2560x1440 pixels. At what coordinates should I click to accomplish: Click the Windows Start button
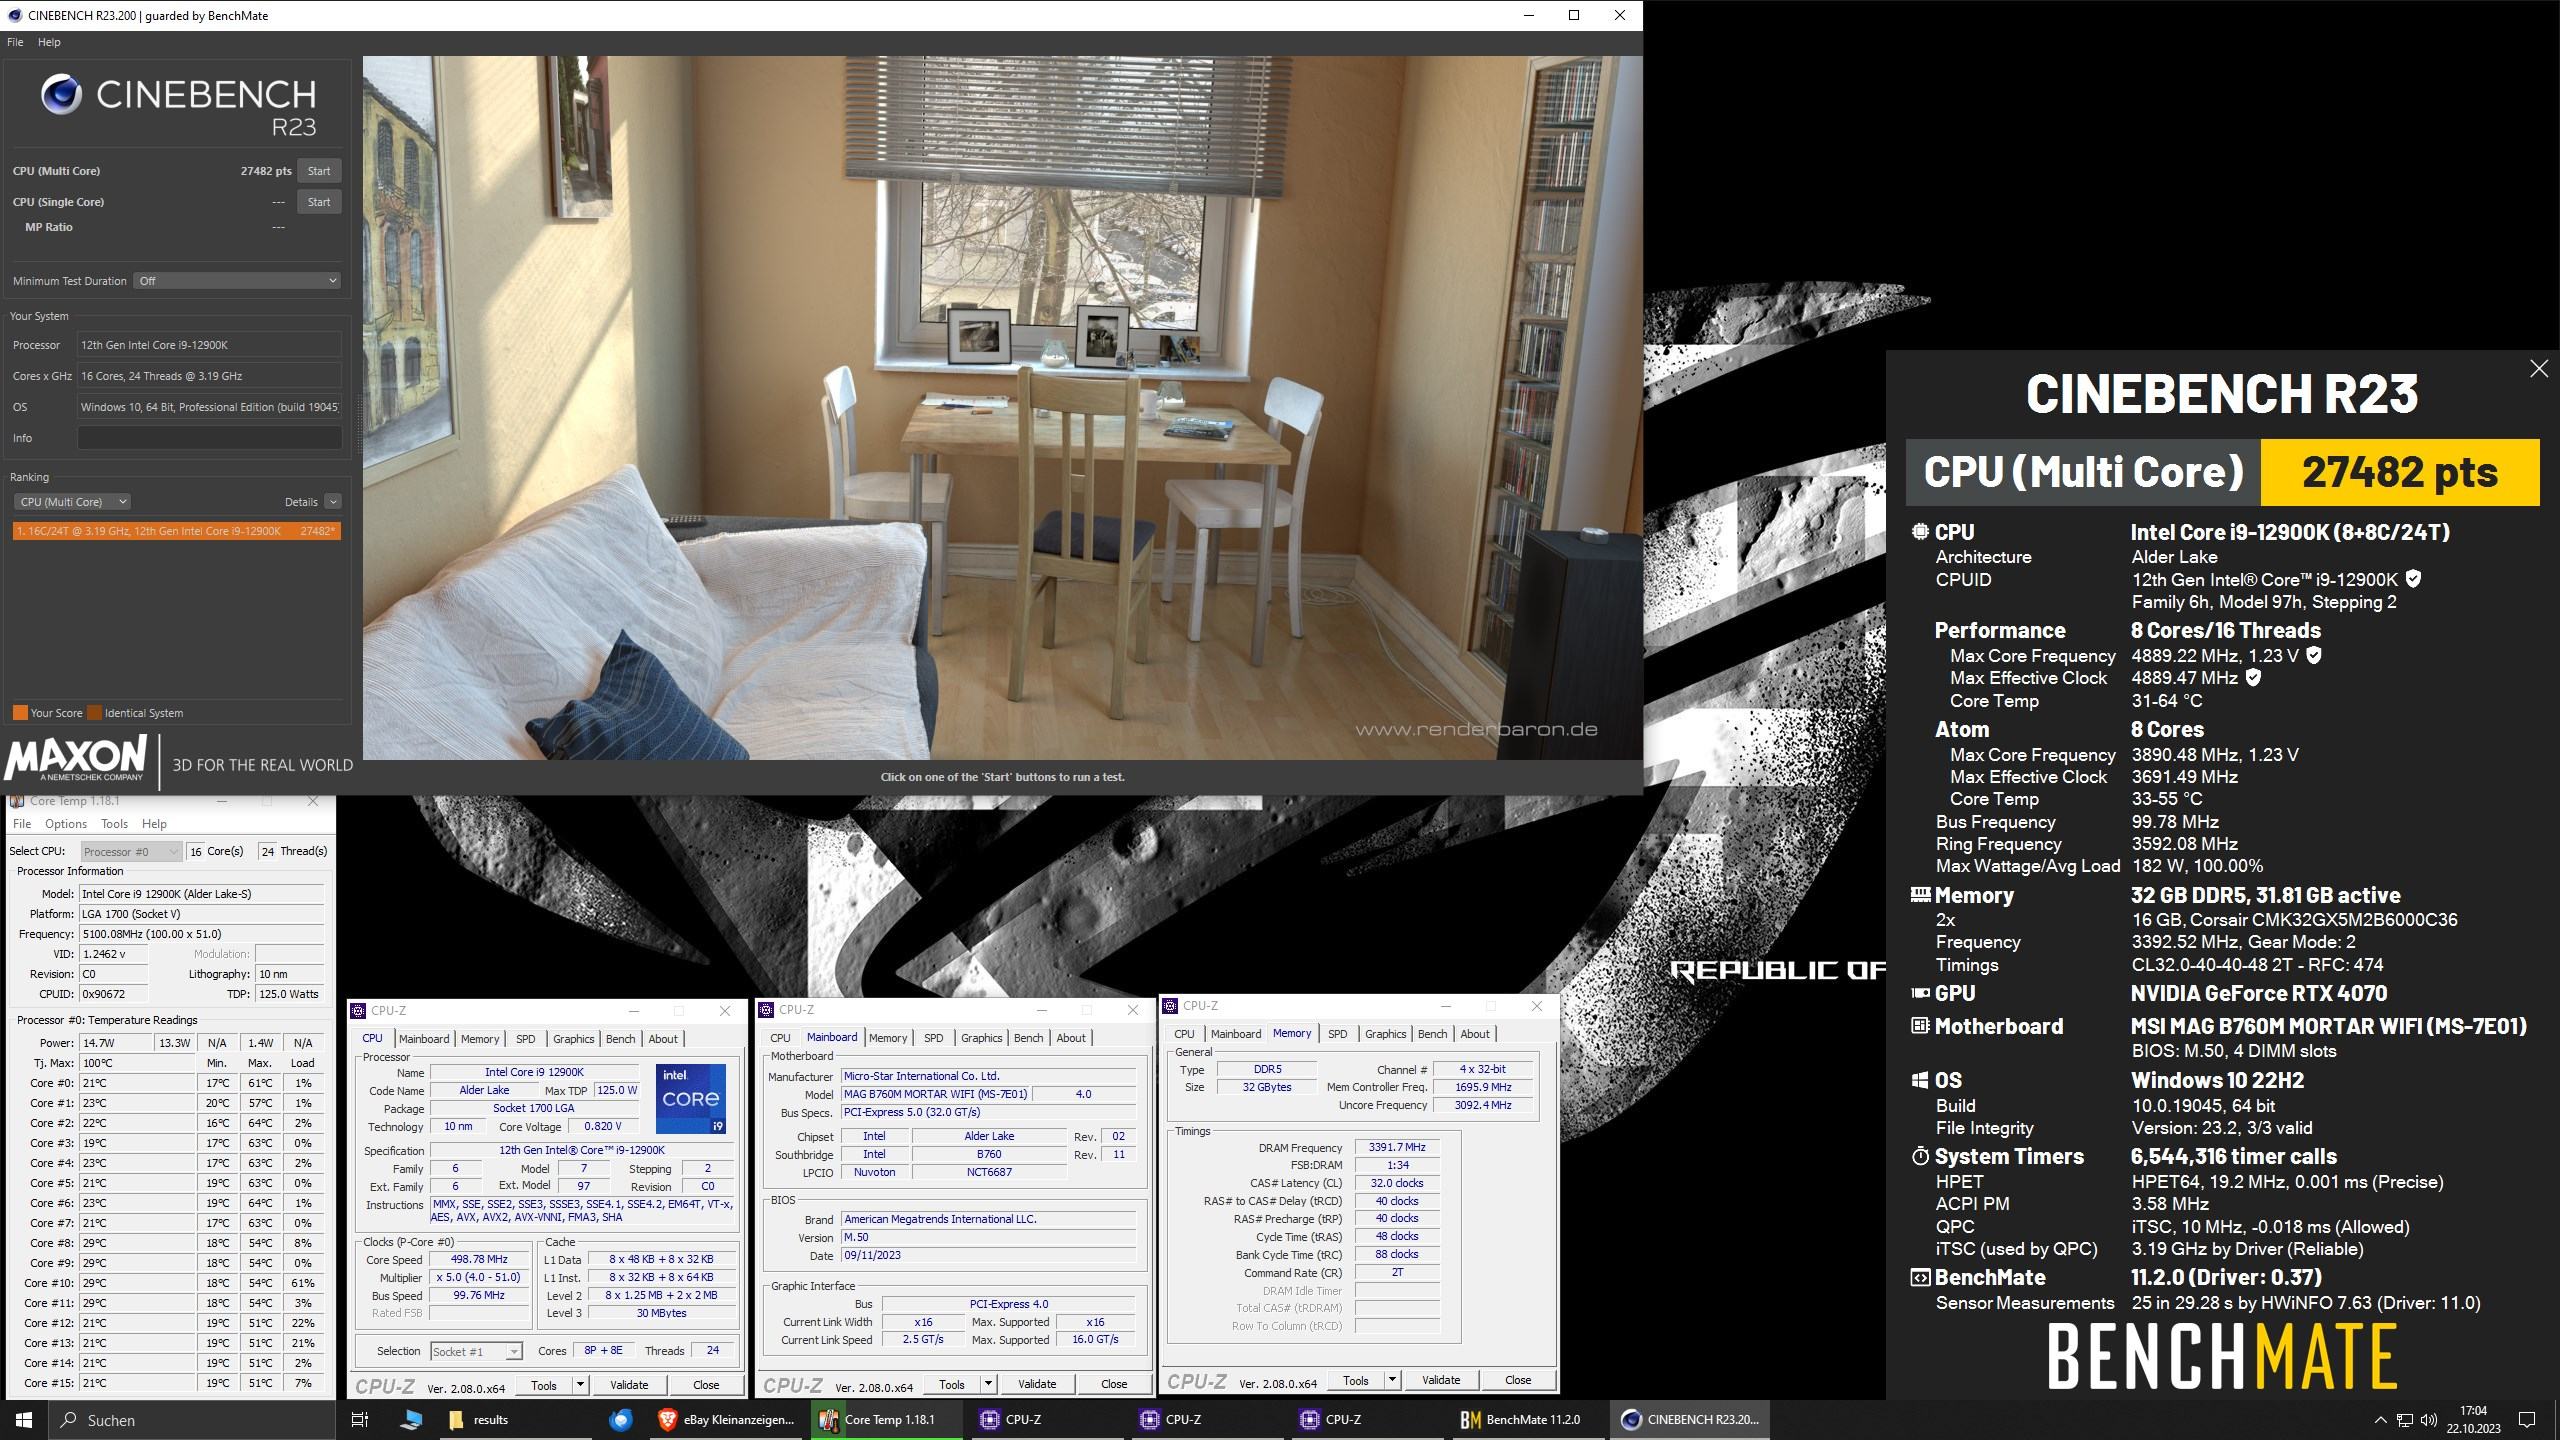coord(24,1419)
